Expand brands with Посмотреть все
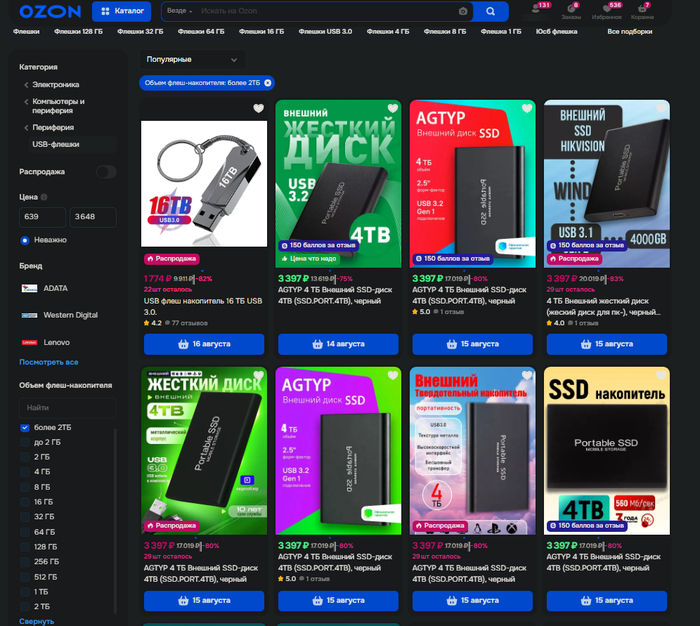The image size is (700, 626). click(x=49, y=362)
